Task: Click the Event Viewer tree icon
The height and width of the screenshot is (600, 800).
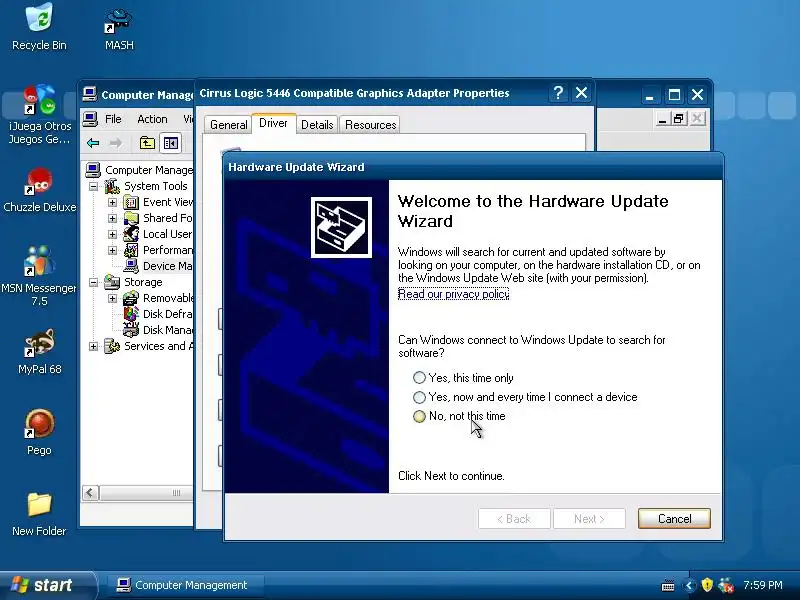Action: coord(131,203)
